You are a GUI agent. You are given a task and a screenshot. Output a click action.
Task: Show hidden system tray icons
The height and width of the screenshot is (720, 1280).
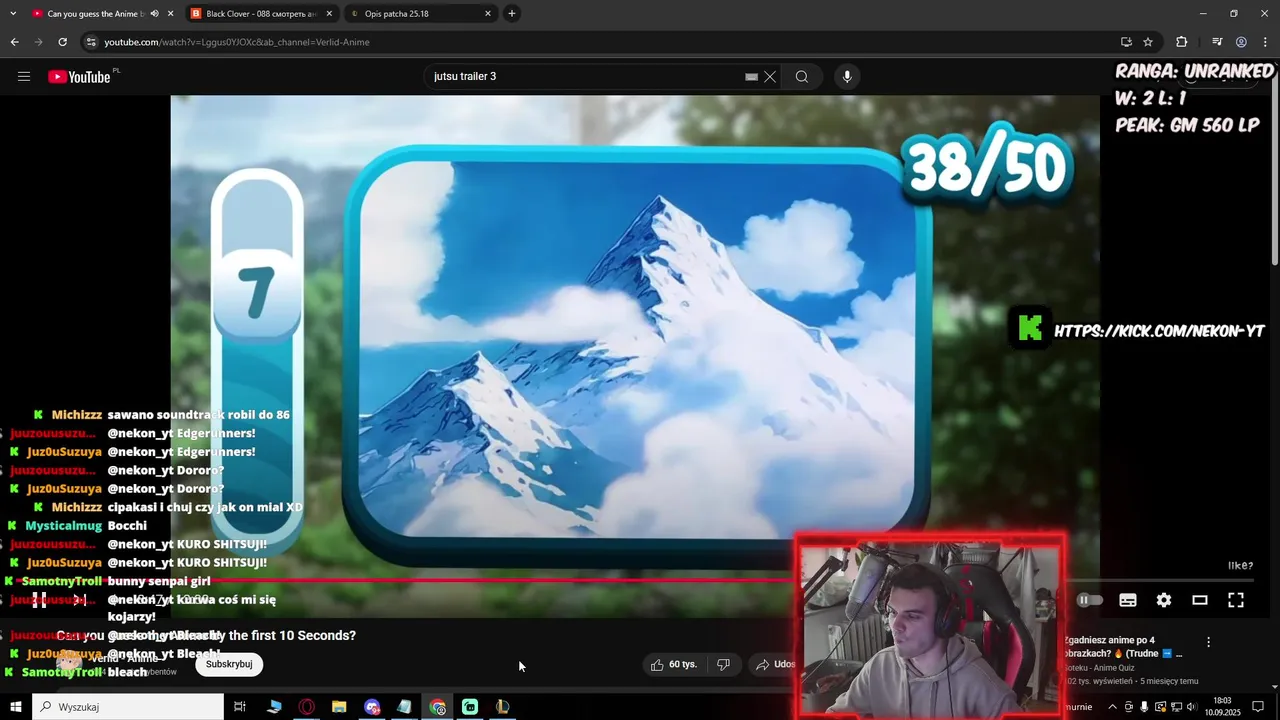tap(1112, 707)
